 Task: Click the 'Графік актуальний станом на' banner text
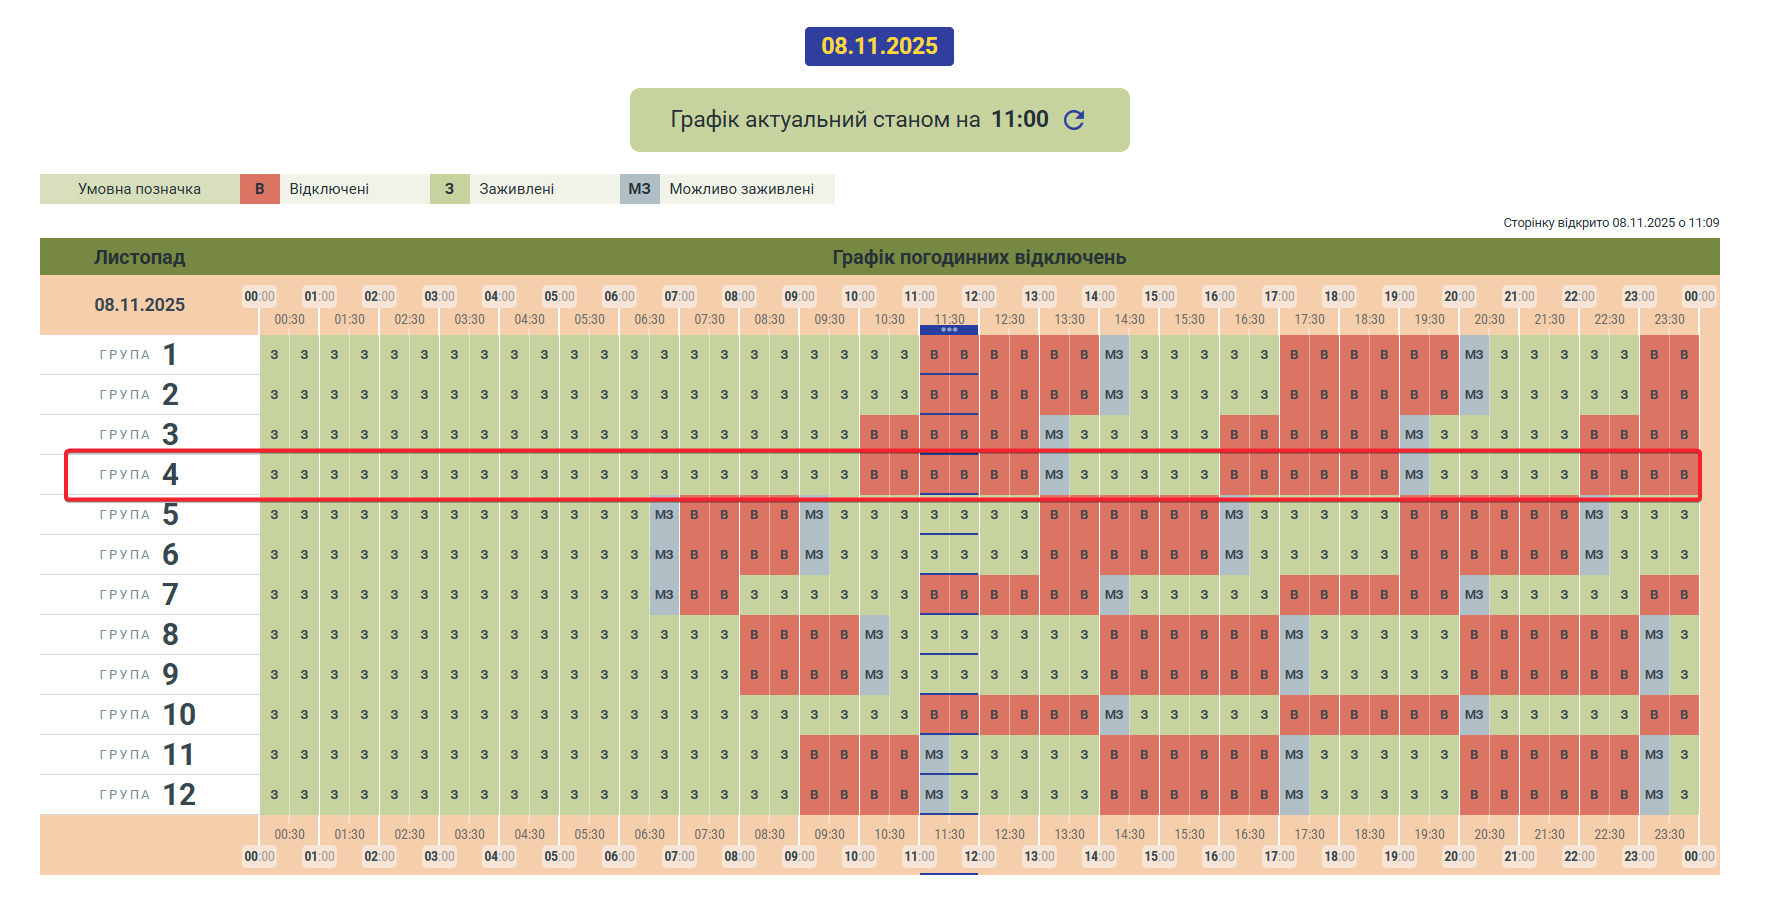pos(825,120)
